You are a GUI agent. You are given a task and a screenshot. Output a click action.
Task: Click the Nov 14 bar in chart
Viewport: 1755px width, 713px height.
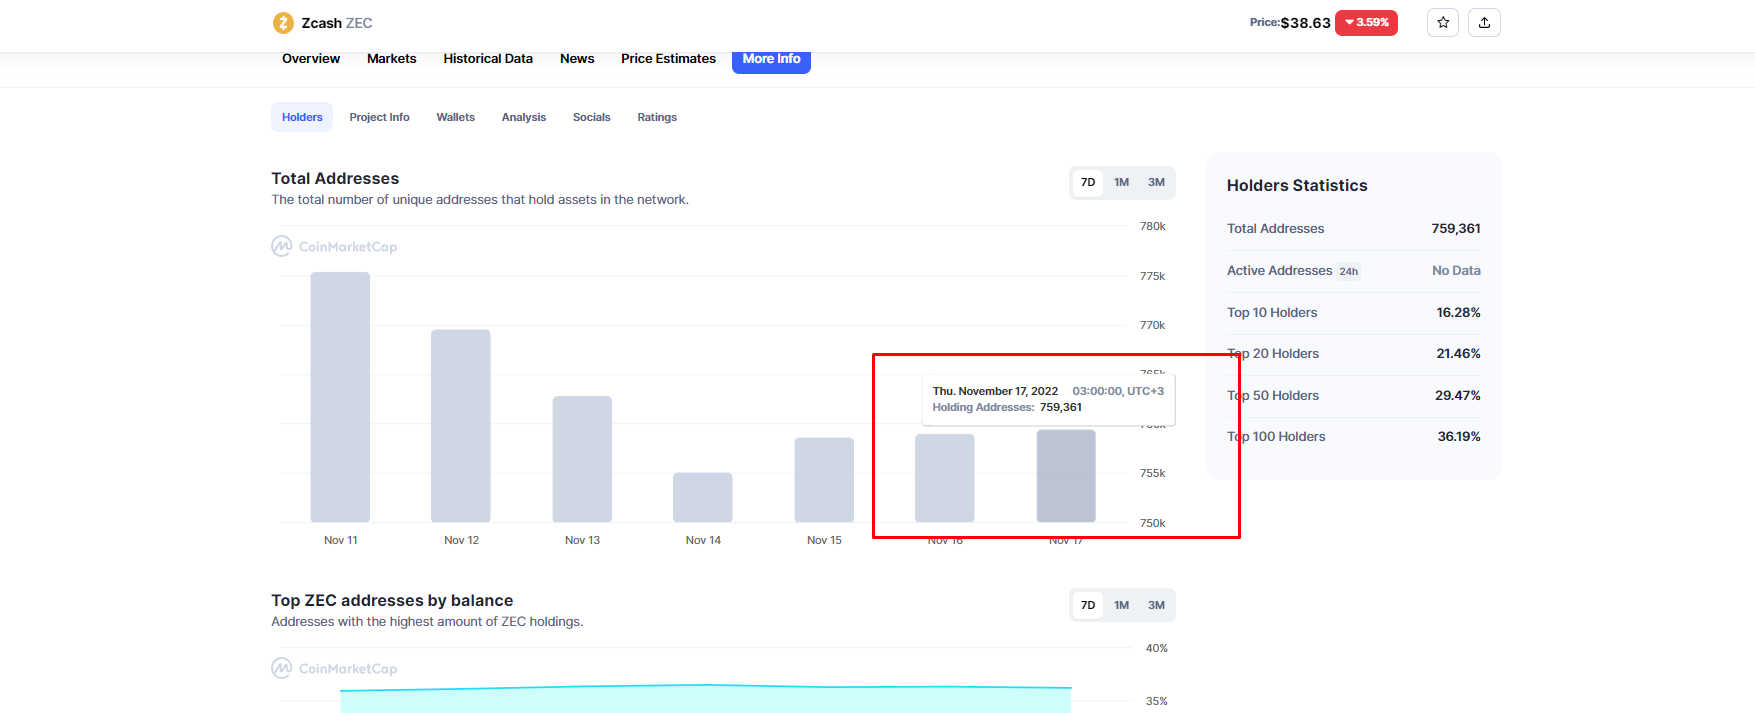pyautogui.click(x=703, y=497)
